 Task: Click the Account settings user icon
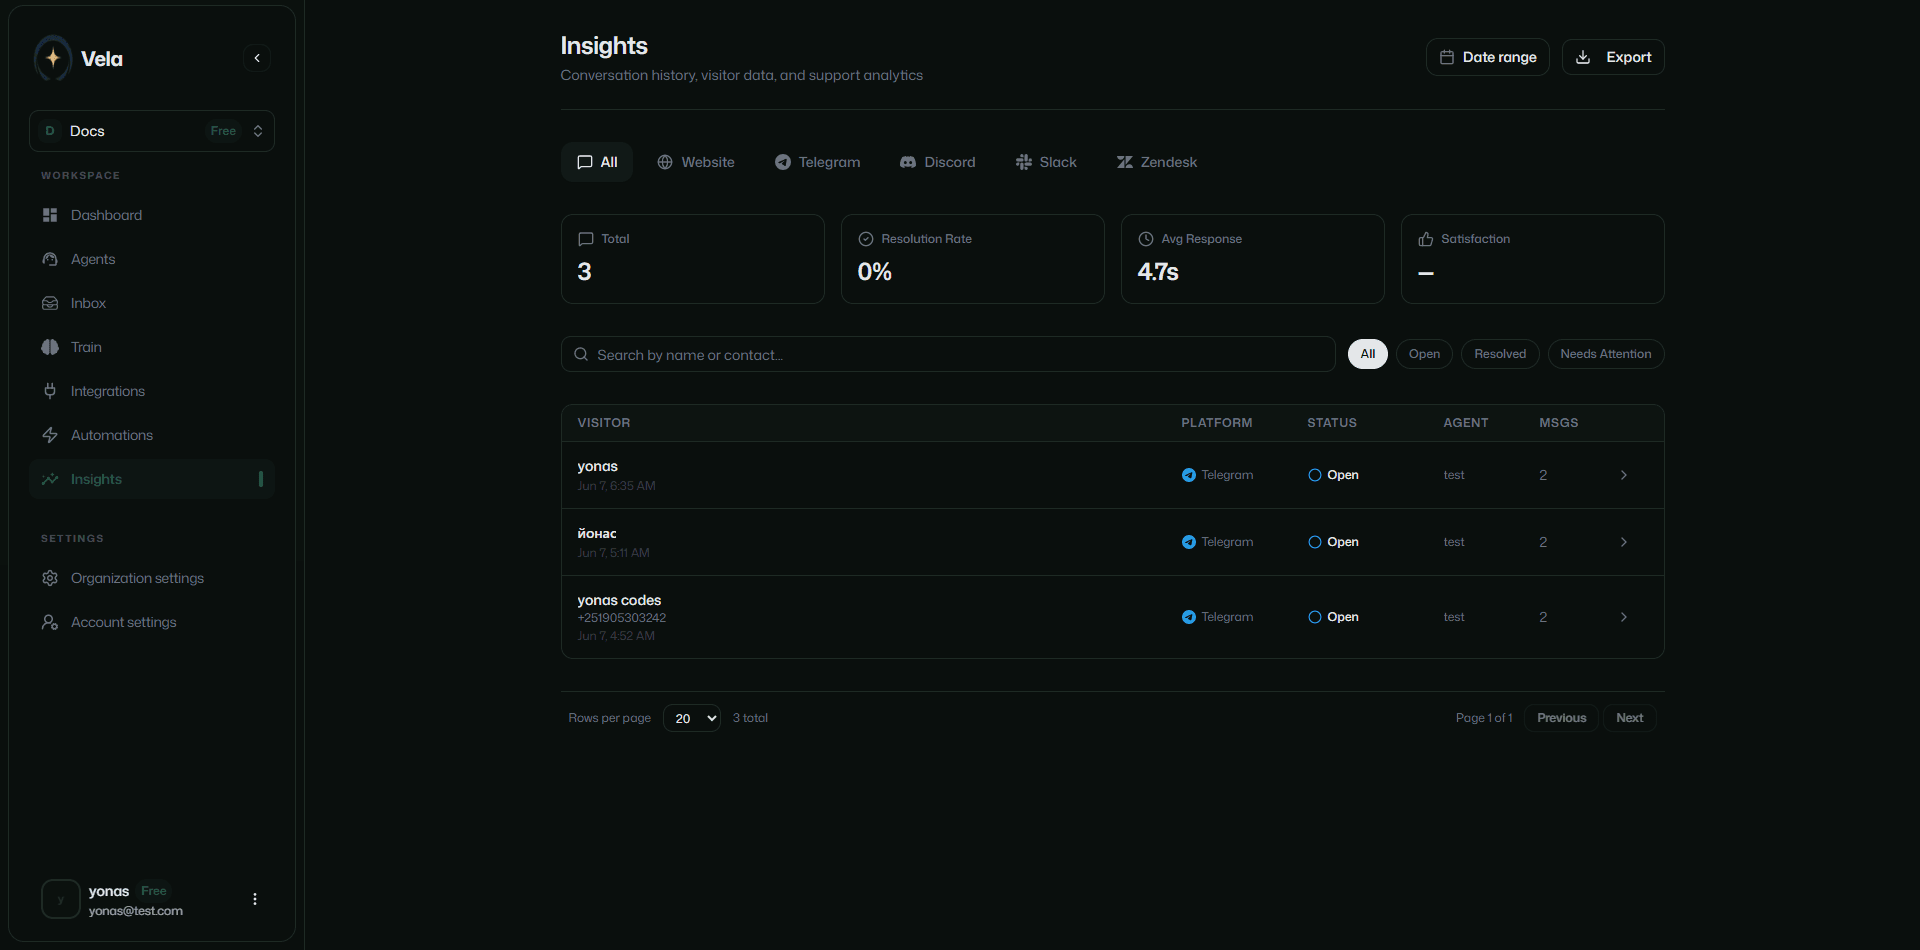(x=50, y=622)
